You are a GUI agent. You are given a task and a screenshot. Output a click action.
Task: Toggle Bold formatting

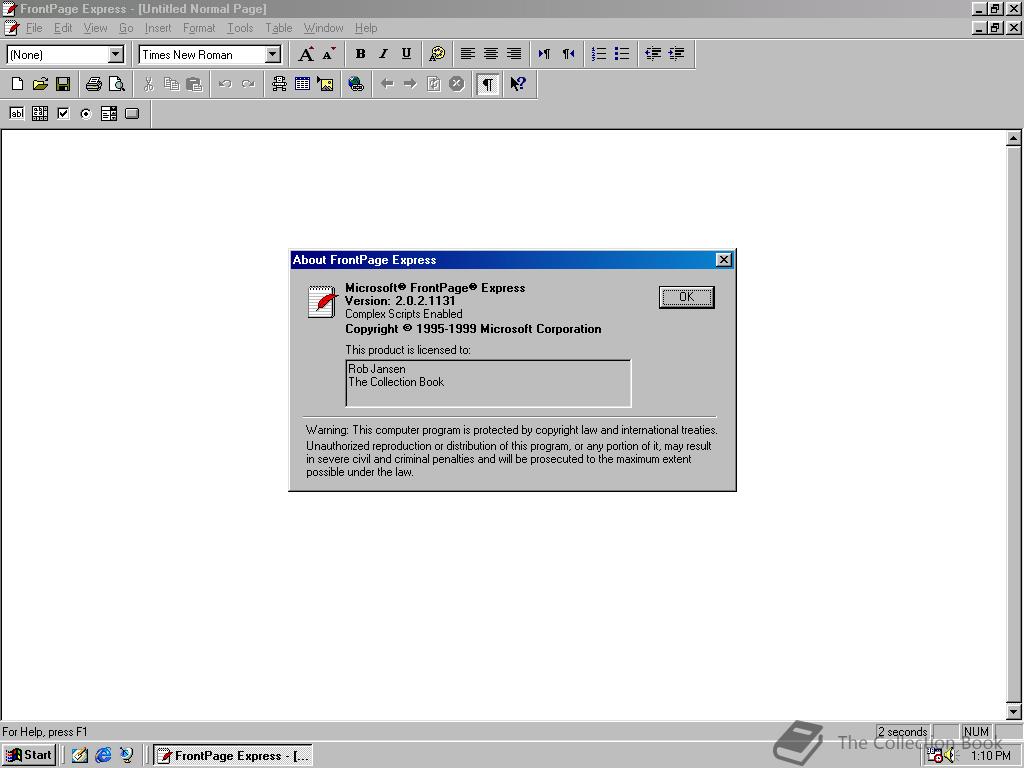[360, 54]
